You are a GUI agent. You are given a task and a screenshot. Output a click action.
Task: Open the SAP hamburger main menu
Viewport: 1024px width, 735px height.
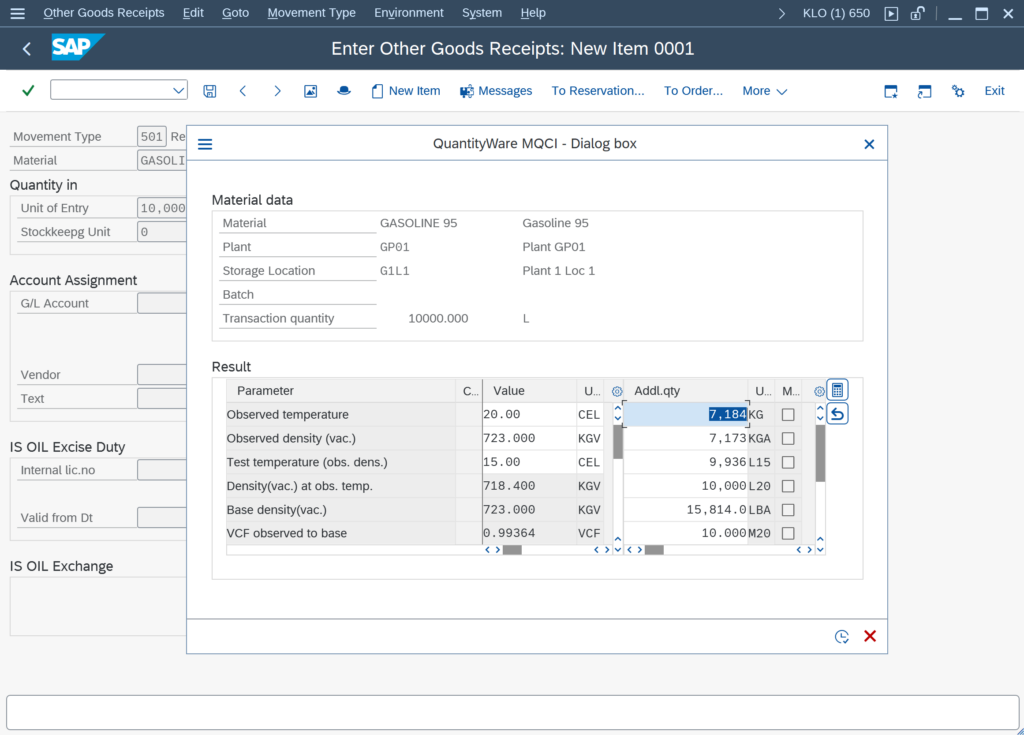(x=18, y=13)
